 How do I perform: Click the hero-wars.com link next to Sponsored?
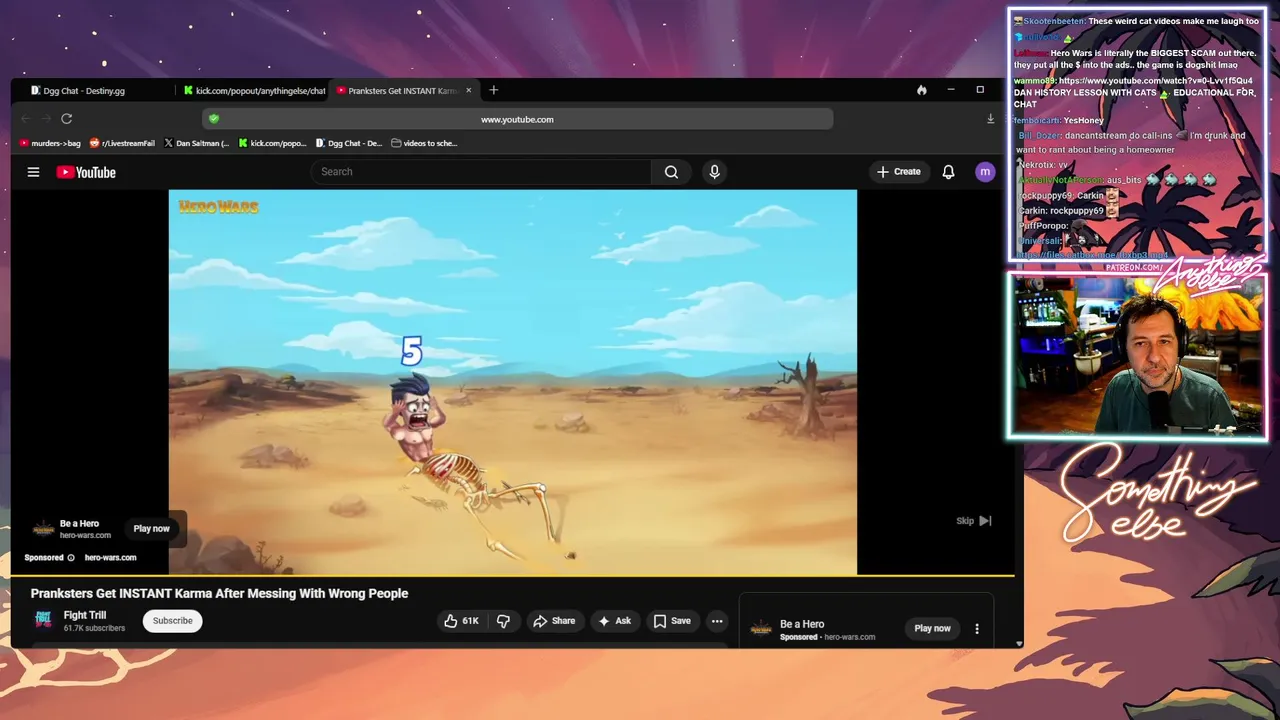click(x=110, y=558)
